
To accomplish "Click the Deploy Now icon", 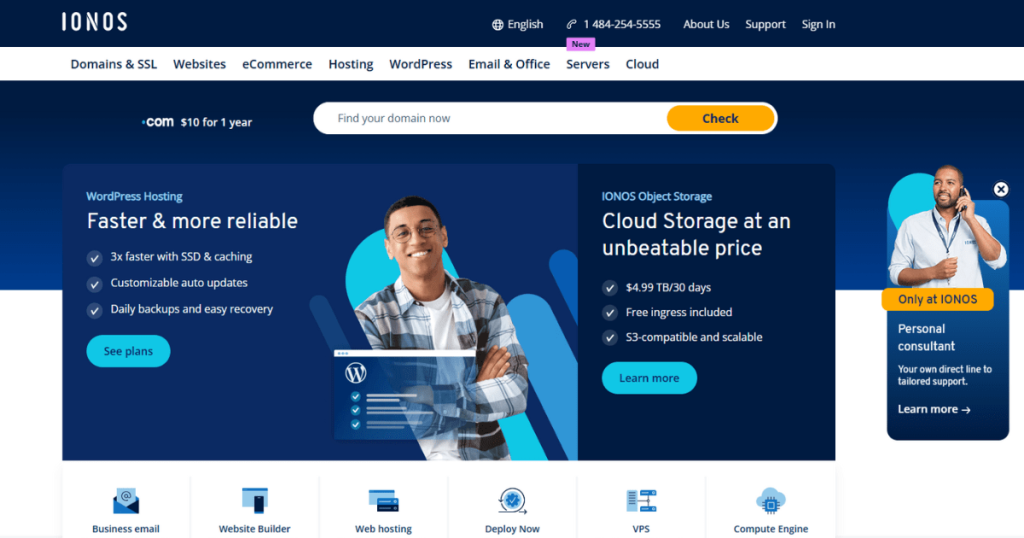I will [x=512, y=501].
